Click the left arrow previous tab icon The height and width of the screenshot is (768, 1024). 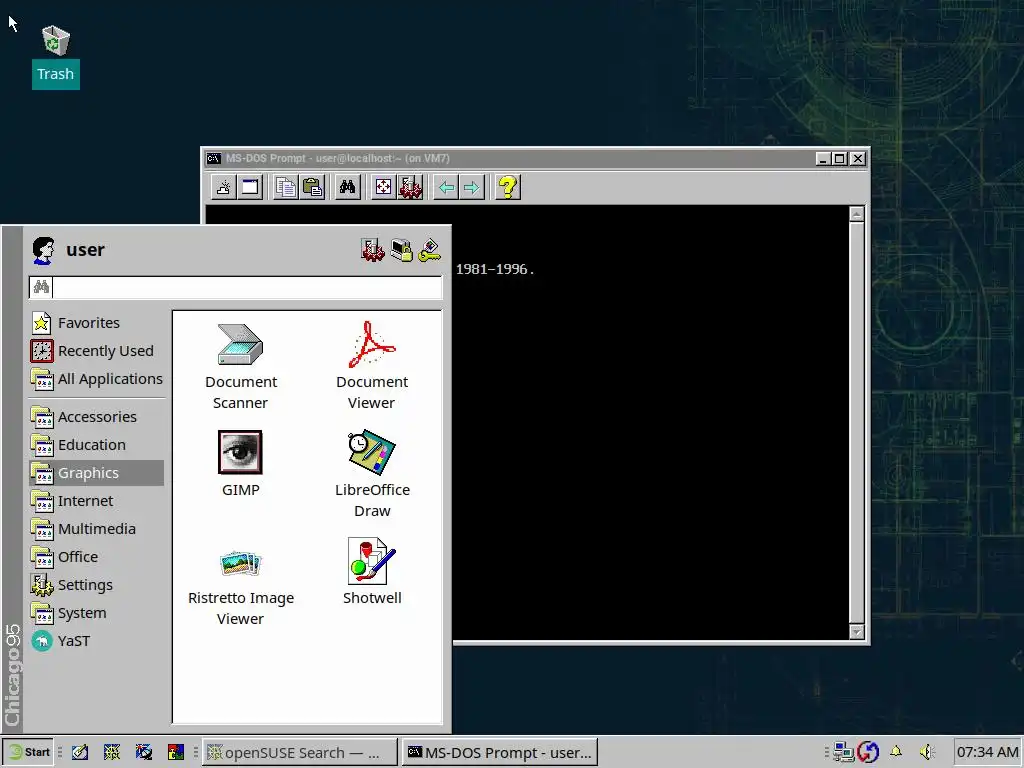pos(446,187)
